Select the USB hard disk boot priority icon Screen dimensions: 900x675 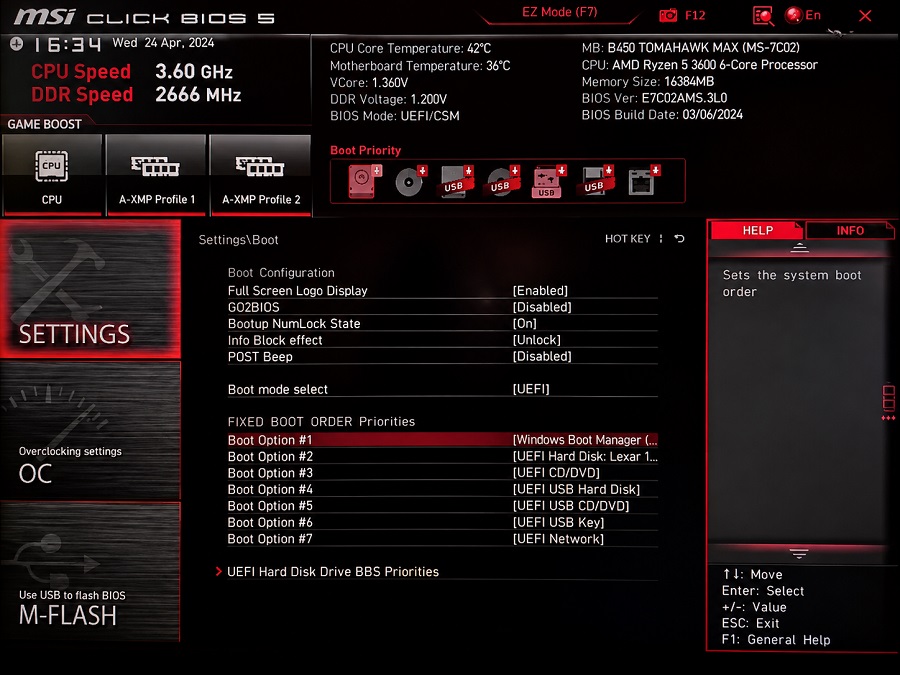coord(457,181)
